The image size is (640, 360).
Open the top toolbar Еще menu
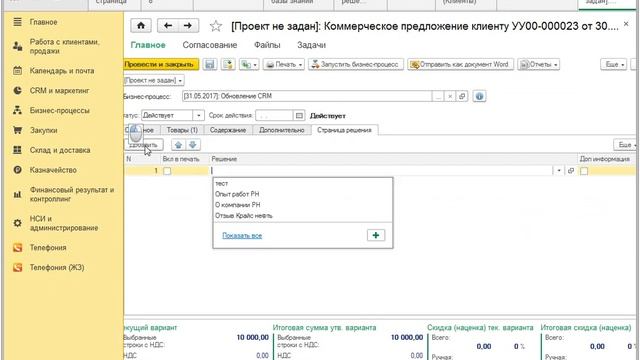click(613, 64)
